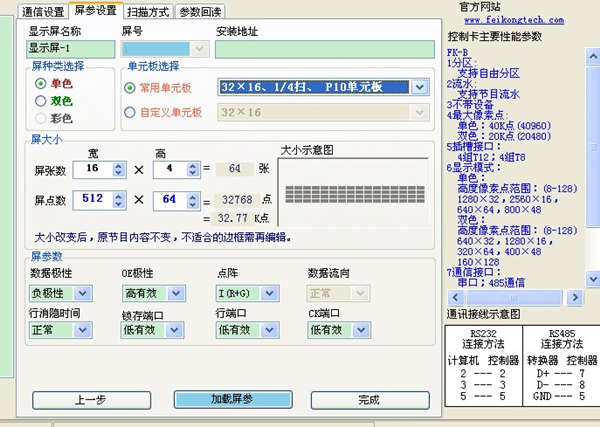The width and height of the screenshot is (600, 427).
Task: Click the RS232 连接方法 diagram header
Action: coord(483,339)
